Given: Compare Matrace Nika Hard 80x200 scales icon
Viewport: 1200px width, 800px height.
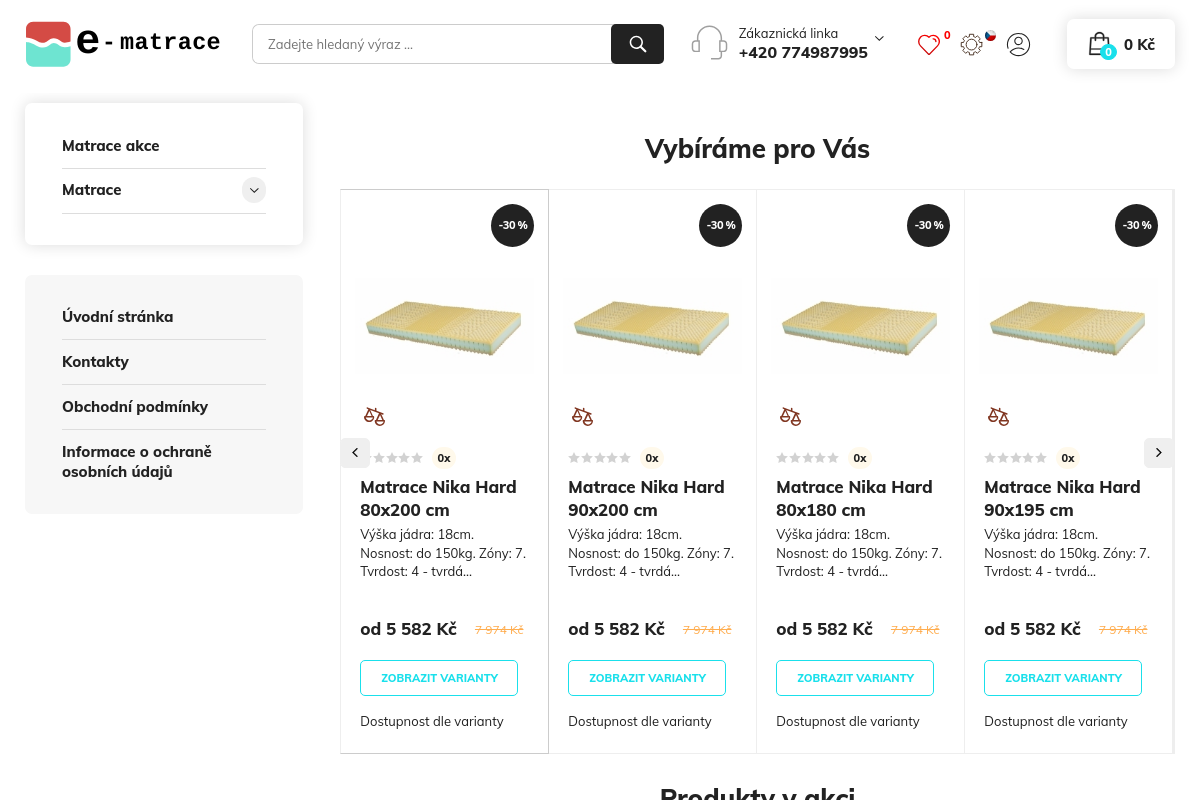Looking at the screenshot, I should click(374, 416).
